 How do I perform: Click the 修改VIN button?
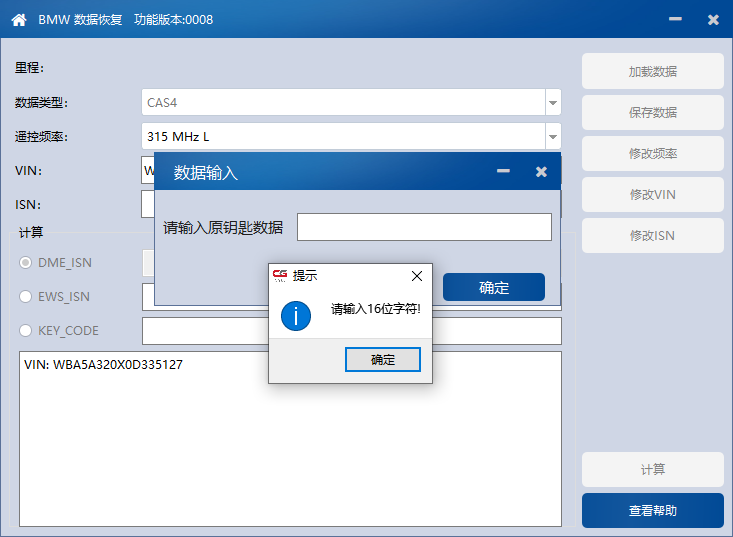653,194
